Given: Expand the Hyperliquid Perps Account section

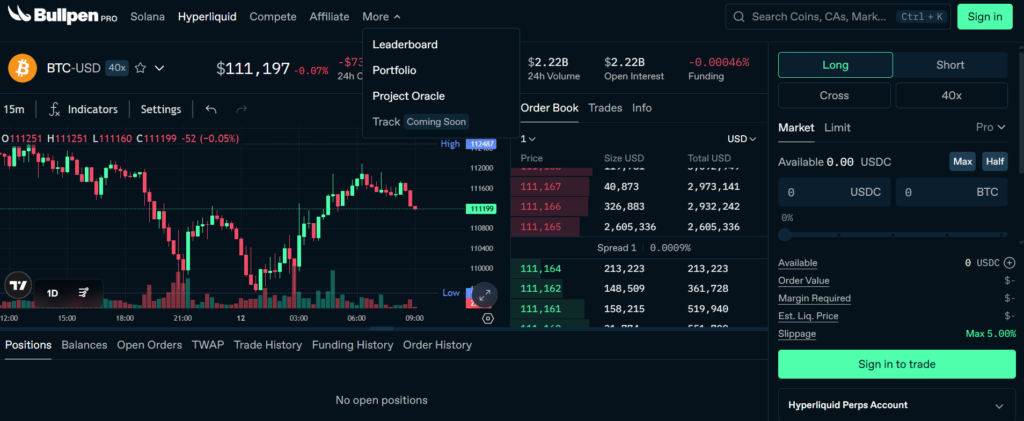Looking at the screenshot, I should [x=997, y=405].
